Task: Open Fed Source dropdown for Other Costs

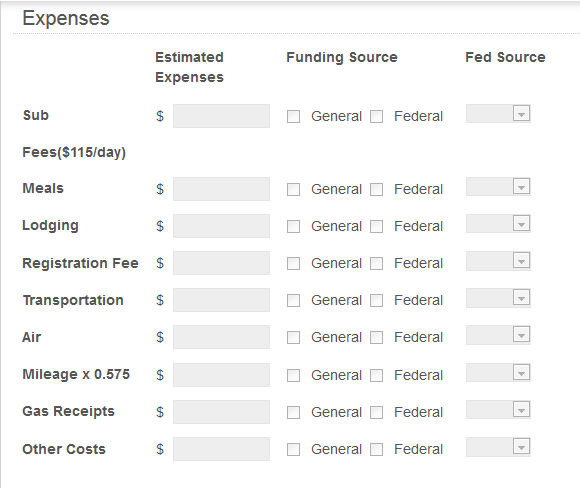Action: 498,447
